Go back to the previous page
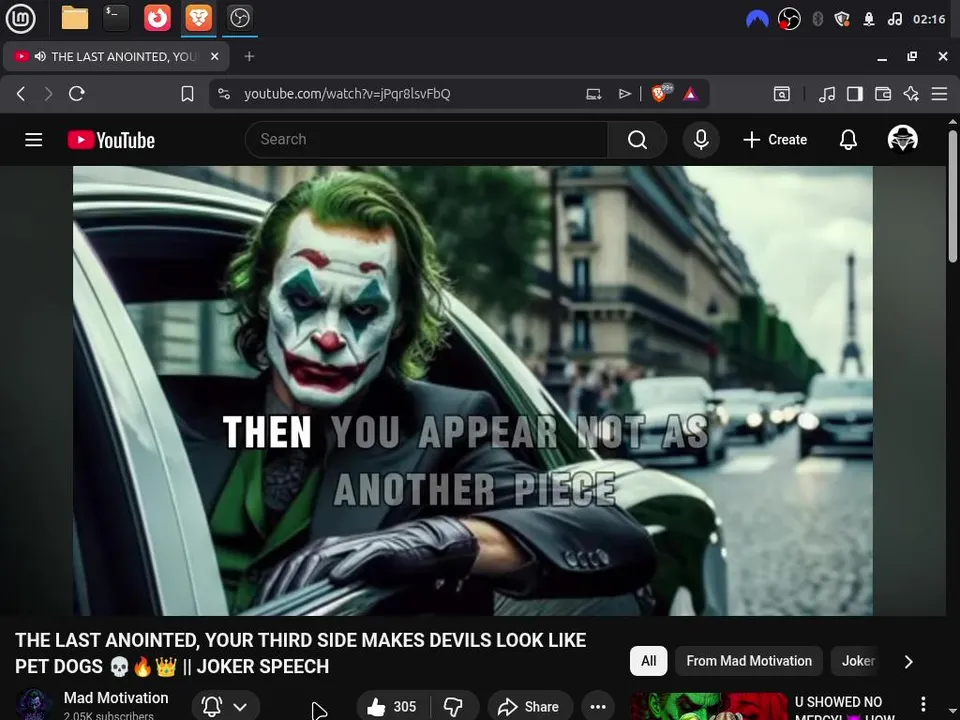The height and width of the screenshot is (720, 960). (21, 94)
